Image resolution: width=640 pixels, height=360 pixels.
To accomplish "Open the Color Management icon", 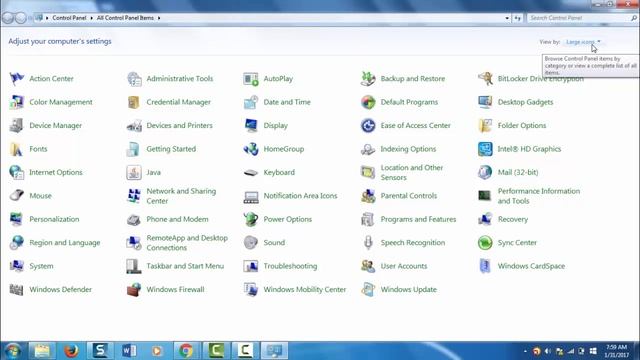I will pos(17,102).
